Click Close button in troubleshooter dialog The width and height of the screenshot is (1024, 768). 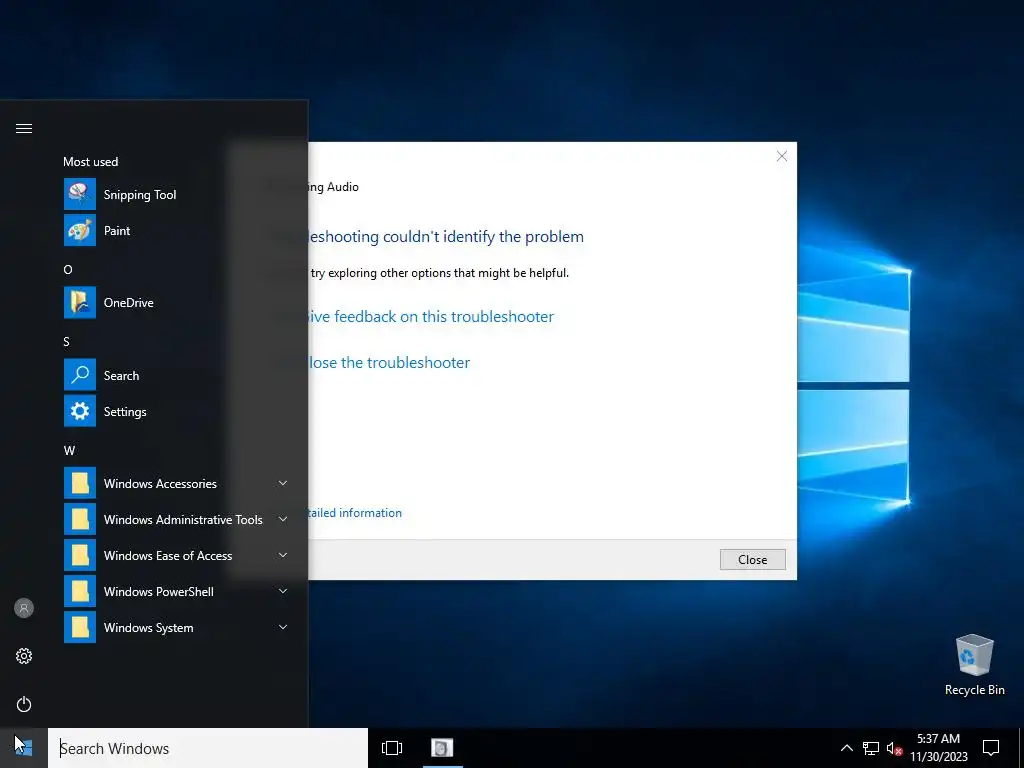click(x=752, y=560)
